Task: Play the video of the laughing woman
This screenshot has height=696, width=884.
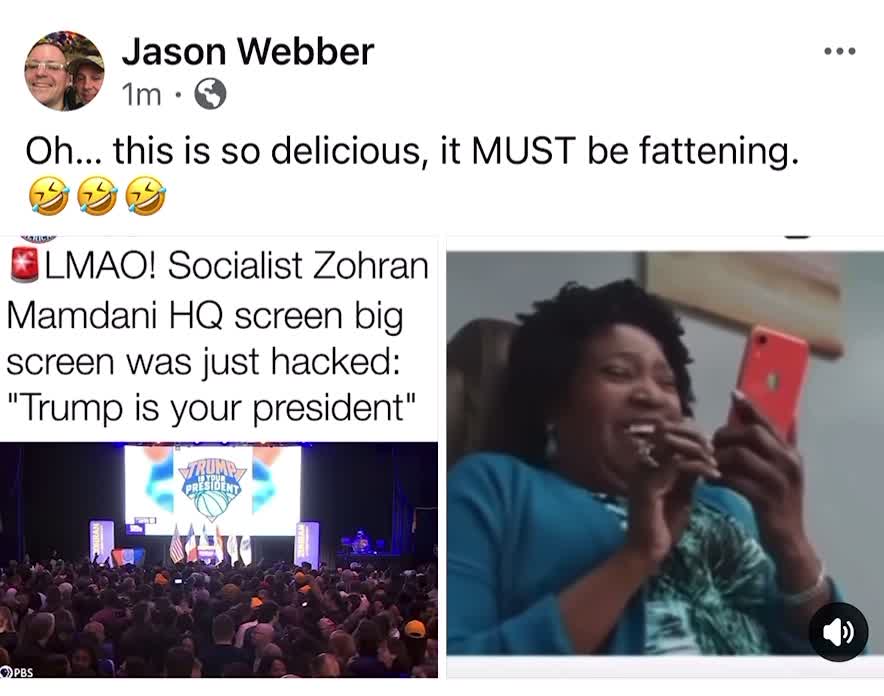Action: click(665, 454)
